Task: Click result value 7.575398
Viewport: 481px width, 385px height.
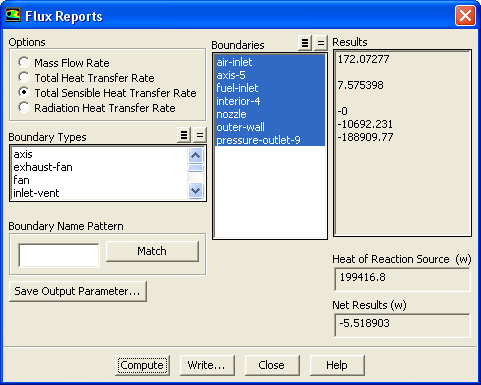Action: pyautogui.click(x=360, y=85)
